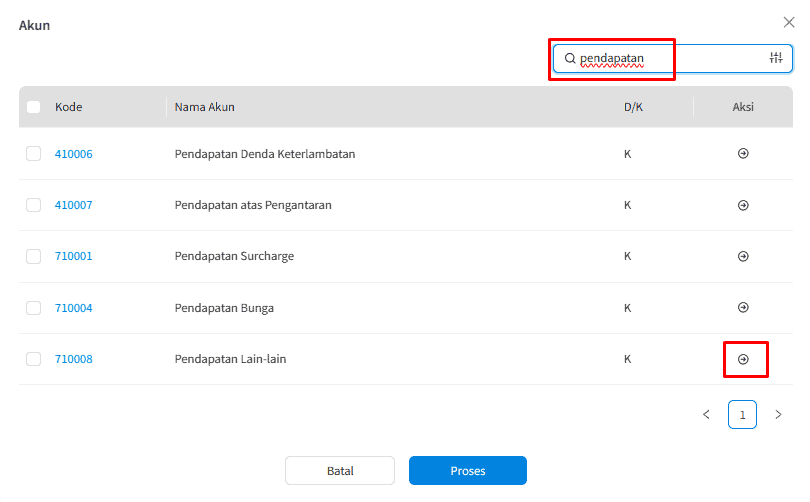The height and width of the screenshot is (502, 810).
Task: Click the Proses button
Action: tap(468, 470)
